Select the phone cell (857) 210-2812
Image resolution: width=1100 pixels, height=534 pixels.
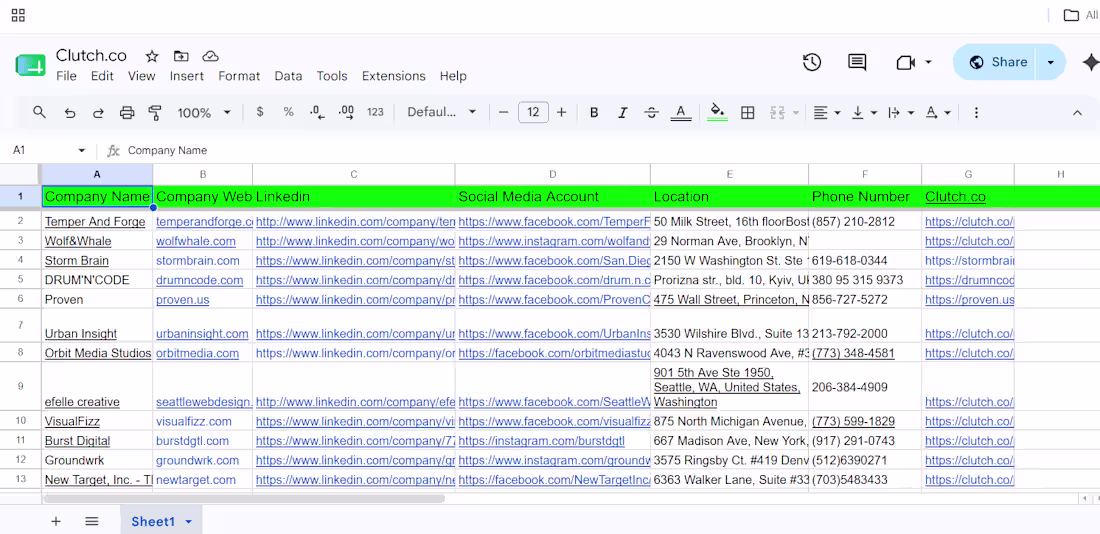coord(865,222)
